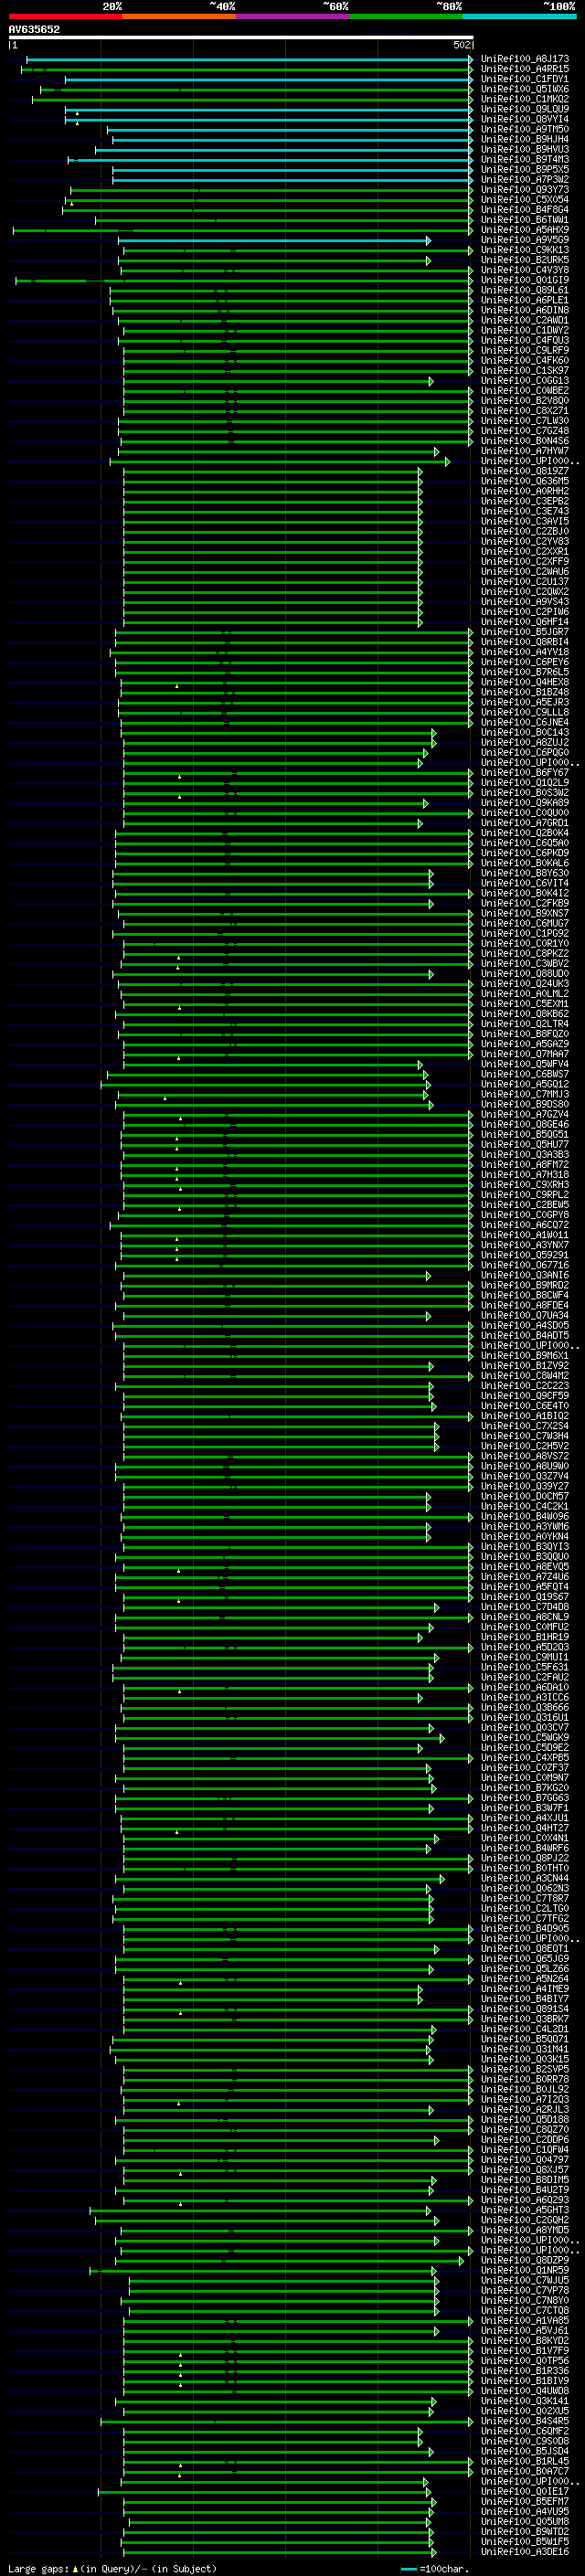Click the query end position 502
Screen dimensions: 585x2576
[x=461, y=45]
